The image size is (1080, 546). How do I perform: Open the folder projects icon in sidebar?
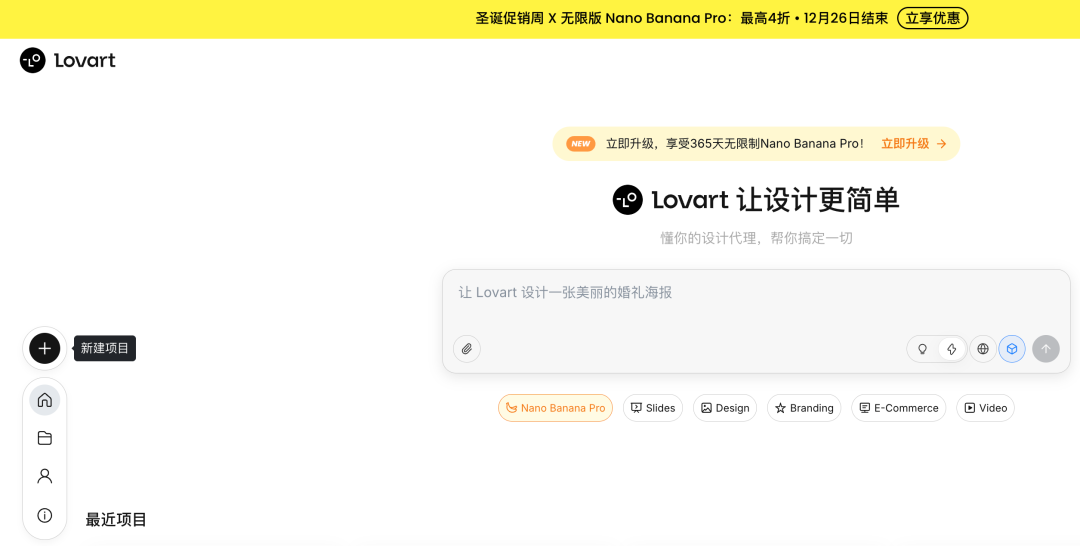point(45,438)
